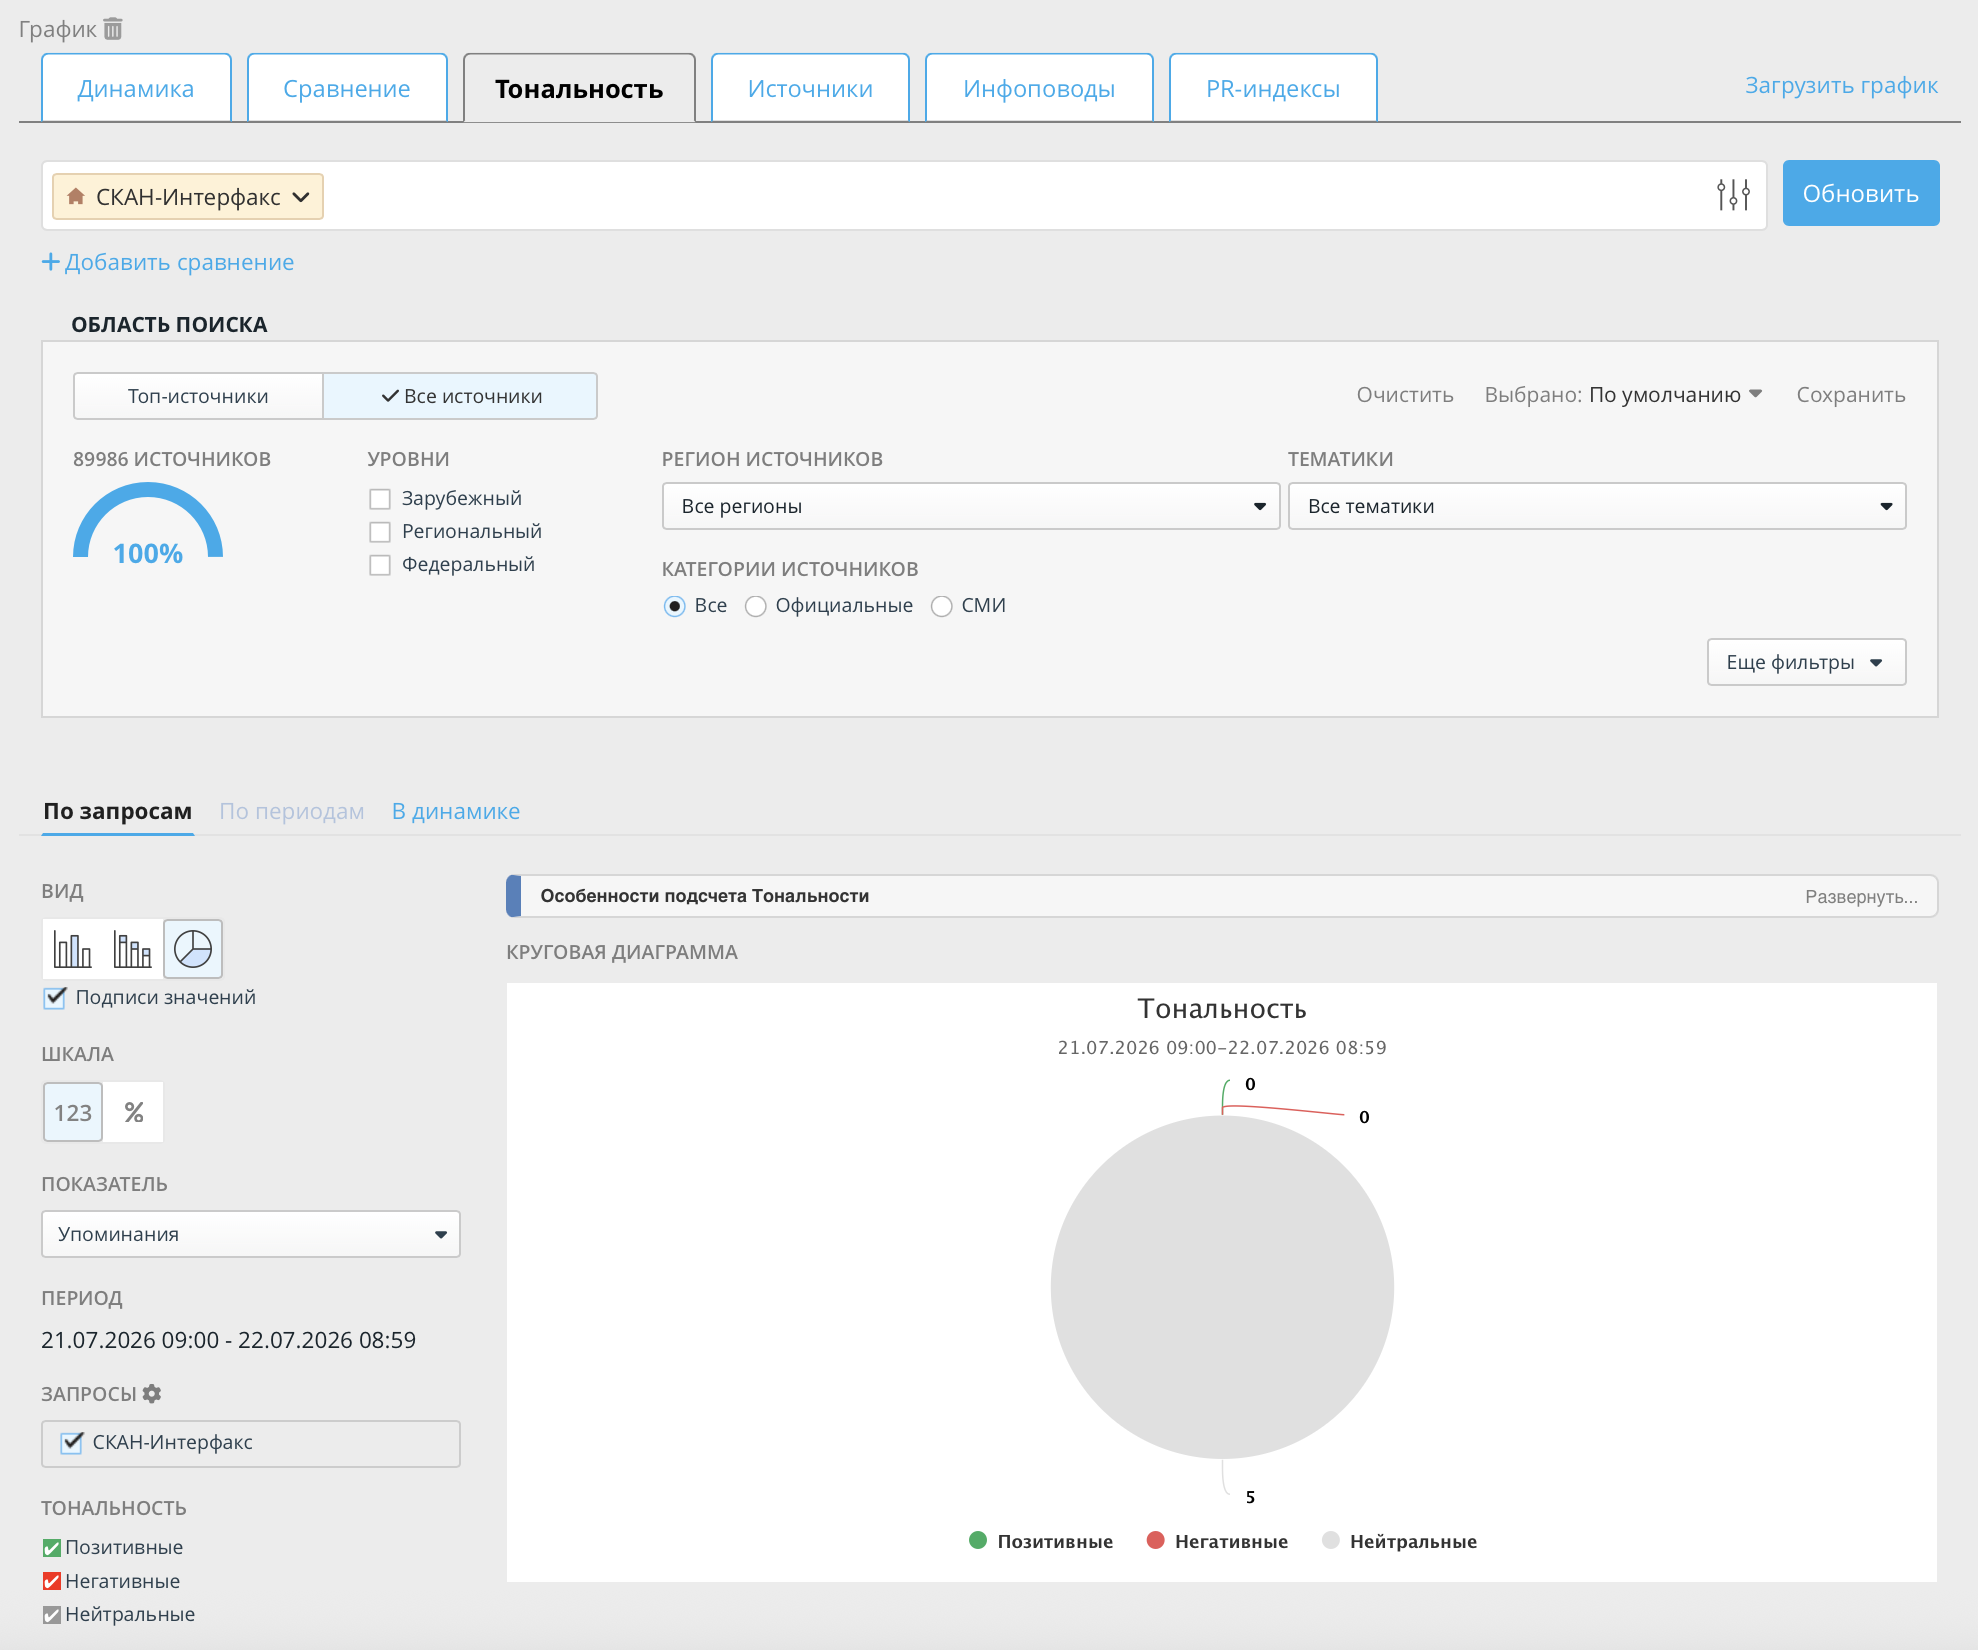Open the queries settings gear
Viewport: 1978px width, 1650px height.
click(x=152, y=1393)
